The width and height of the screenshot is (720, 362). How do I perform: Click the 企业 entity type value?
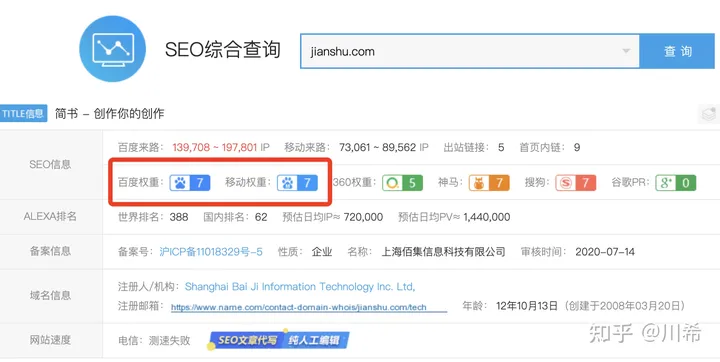coord(322,252)
